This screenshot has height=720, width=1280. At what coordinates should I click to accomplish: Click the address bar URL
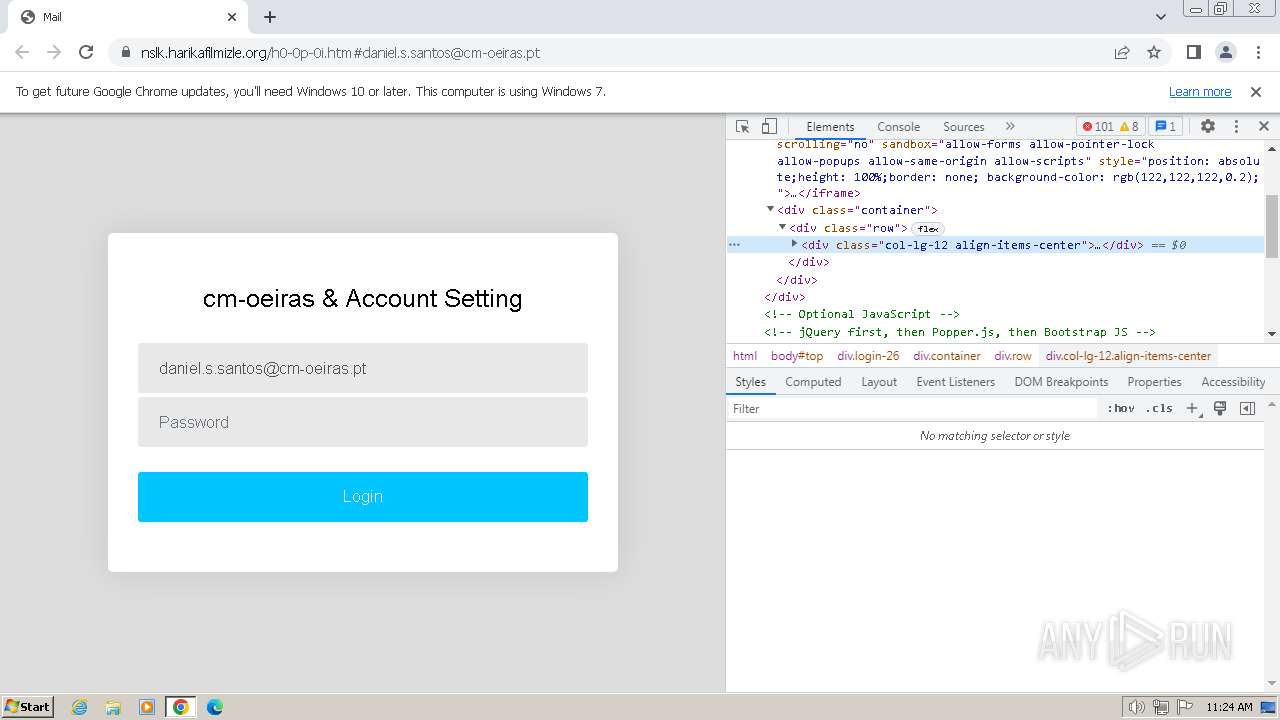click(x=340, y=53)
